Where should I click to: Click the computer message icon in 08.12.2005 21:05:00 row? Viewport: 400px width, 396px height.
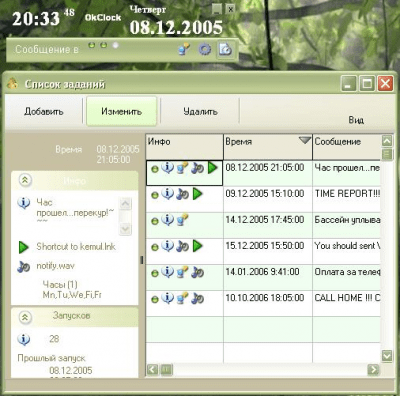point(182,168)
